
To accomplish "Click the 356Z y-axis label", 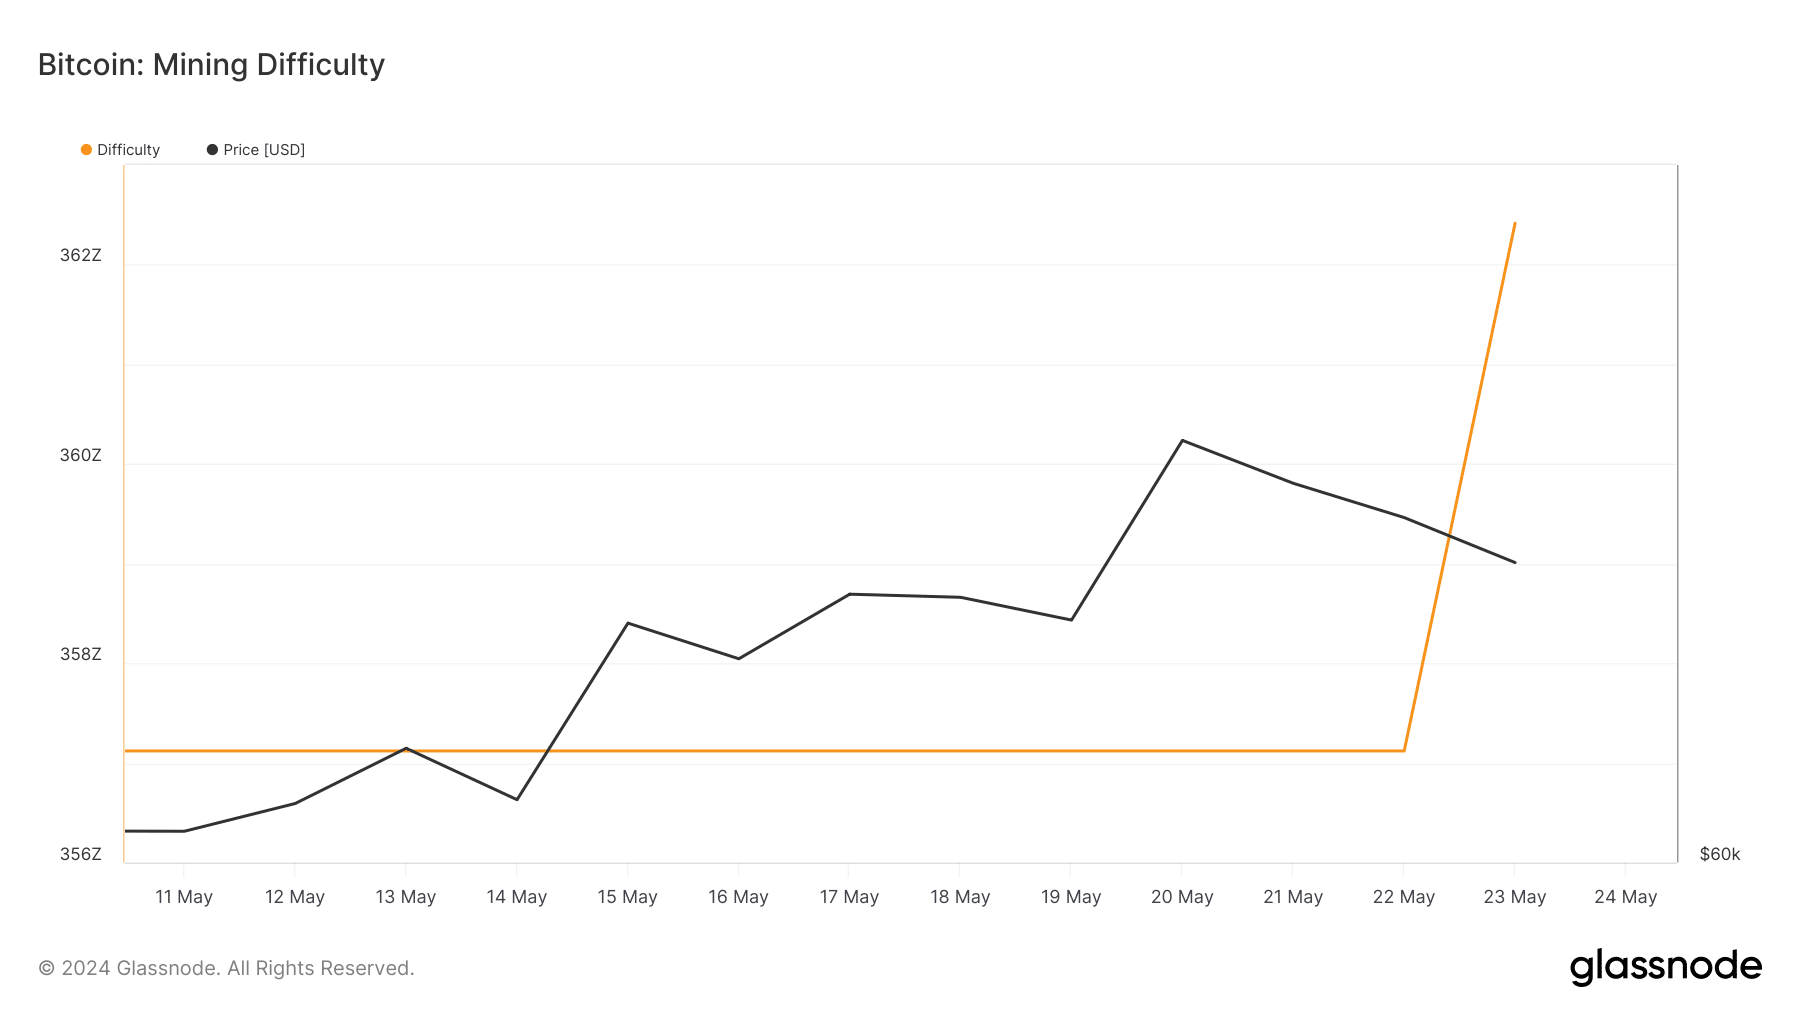I will (81, 855).
